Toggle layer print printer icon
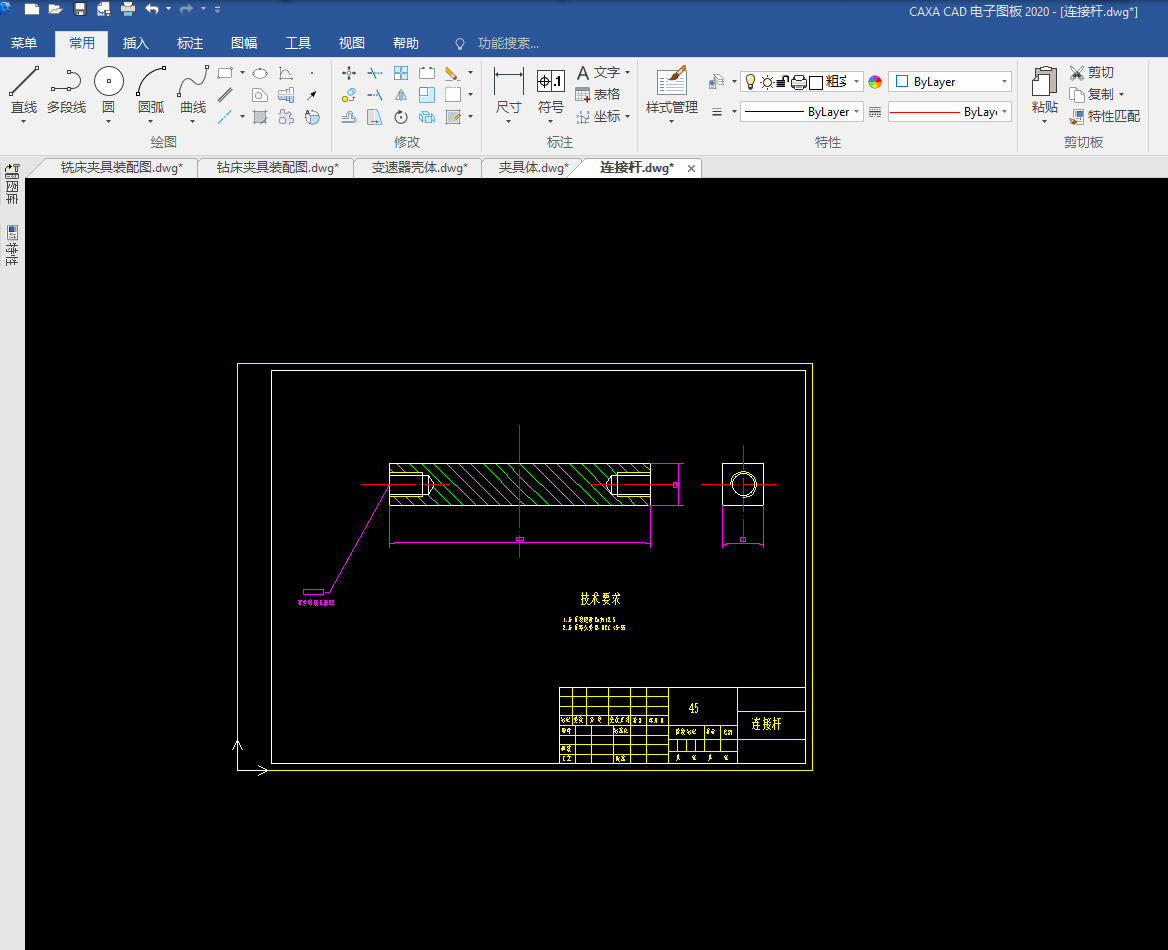The image size is (1168, 950). click(799, 82)
